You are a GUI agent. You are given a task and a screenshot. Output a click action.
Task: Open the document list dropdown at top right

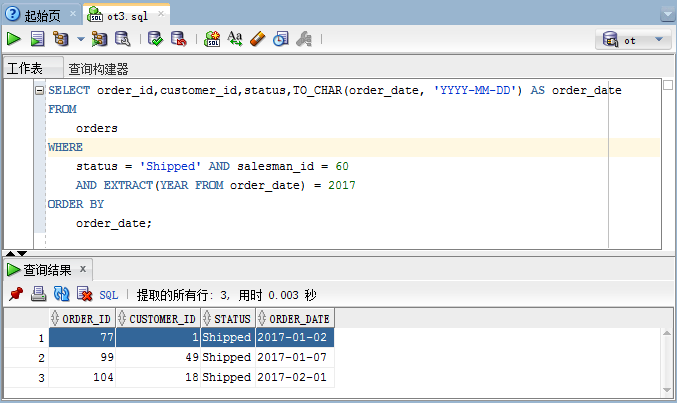point(667,14)
